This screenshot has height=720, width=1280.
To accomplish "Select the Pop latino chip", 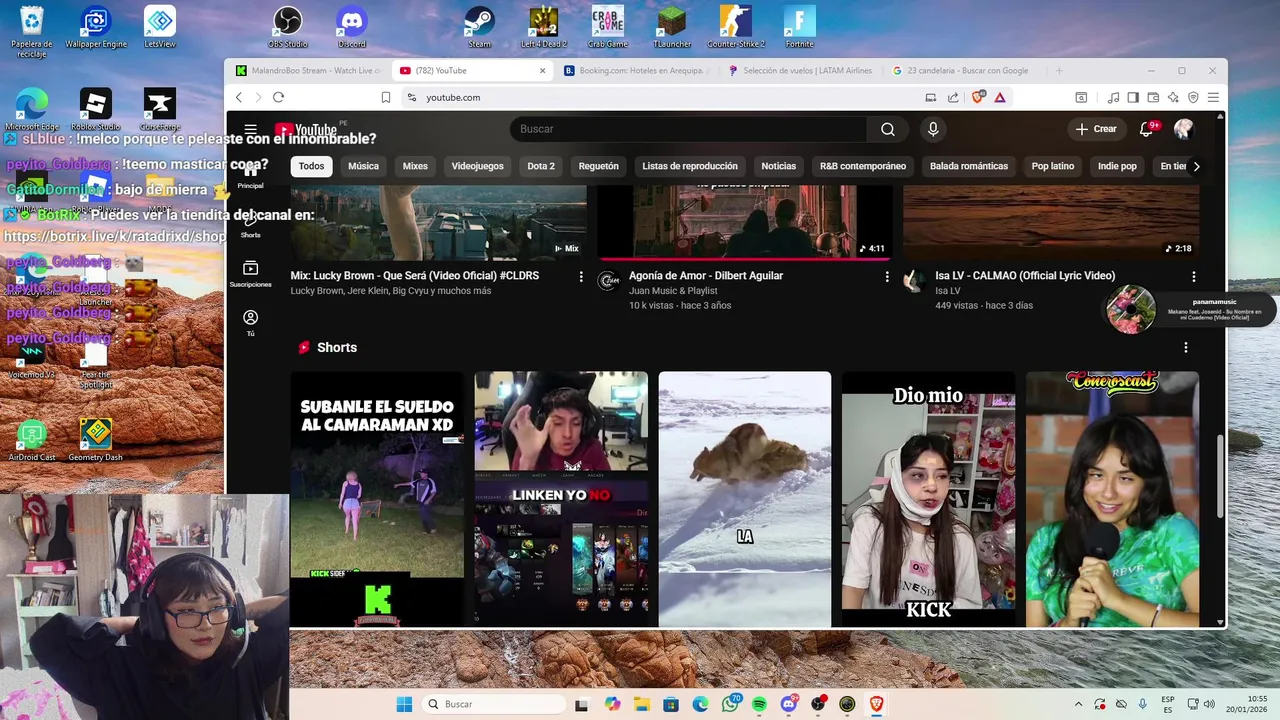I will 1052,166.
